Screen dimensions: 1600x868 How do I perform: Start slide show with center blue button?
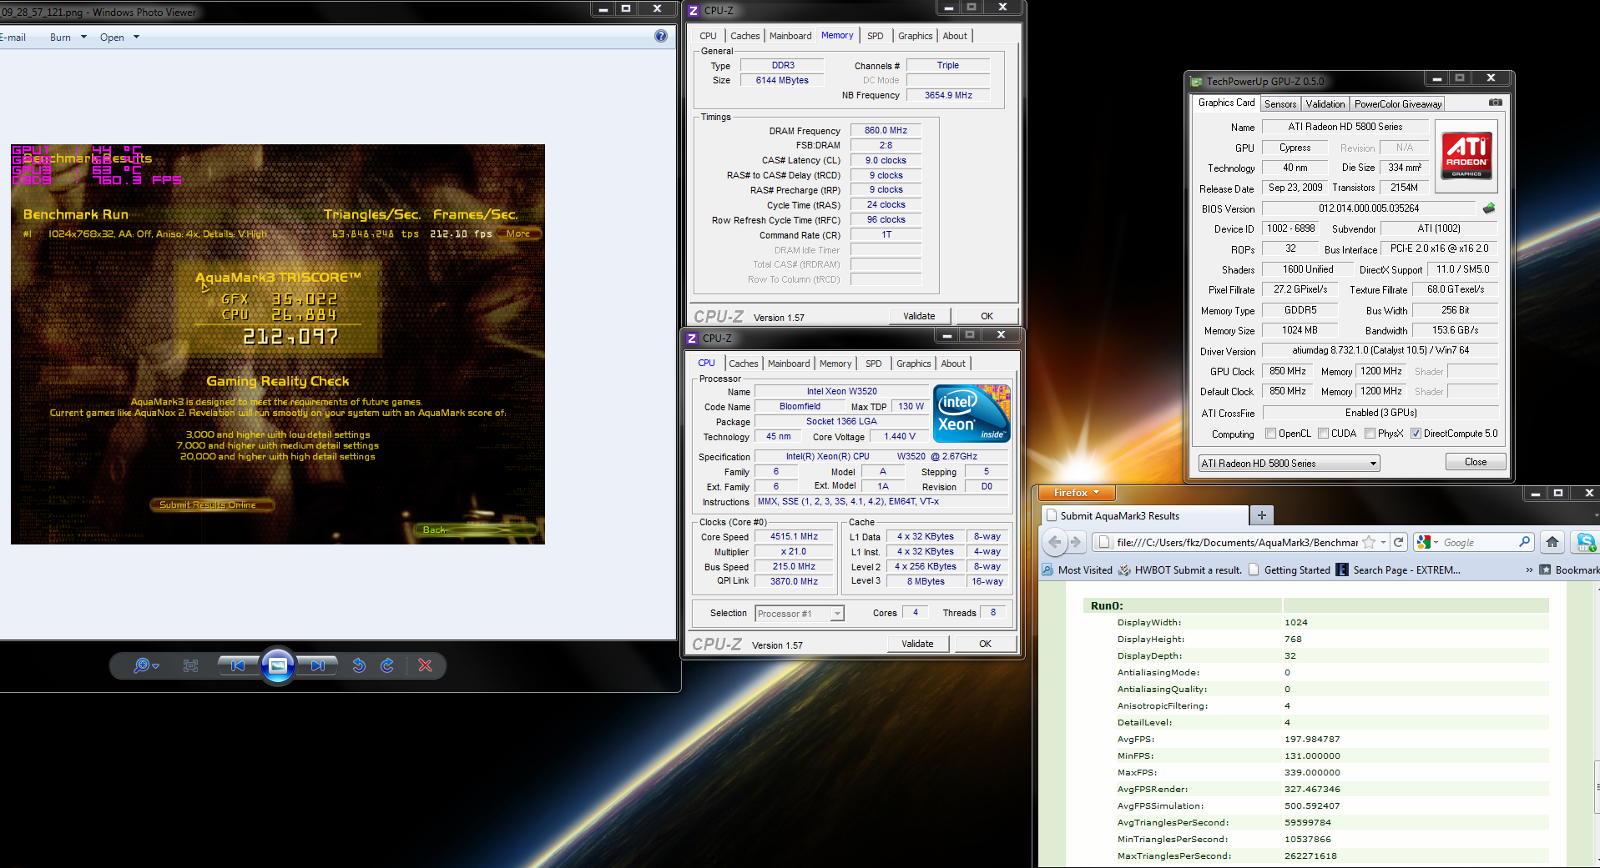pos(278,665)
